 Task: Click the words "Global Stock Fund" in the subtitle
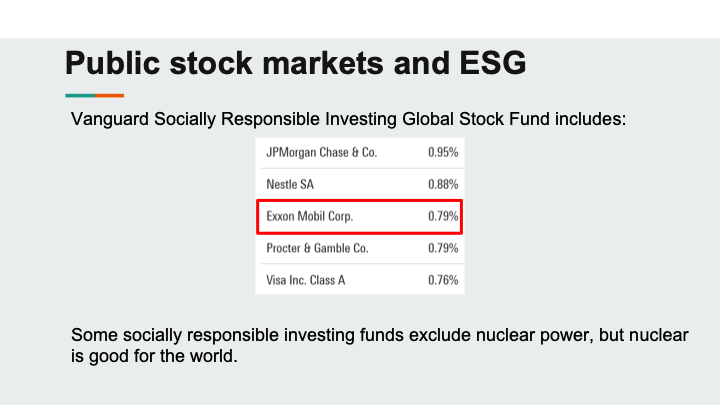(476, 119)
